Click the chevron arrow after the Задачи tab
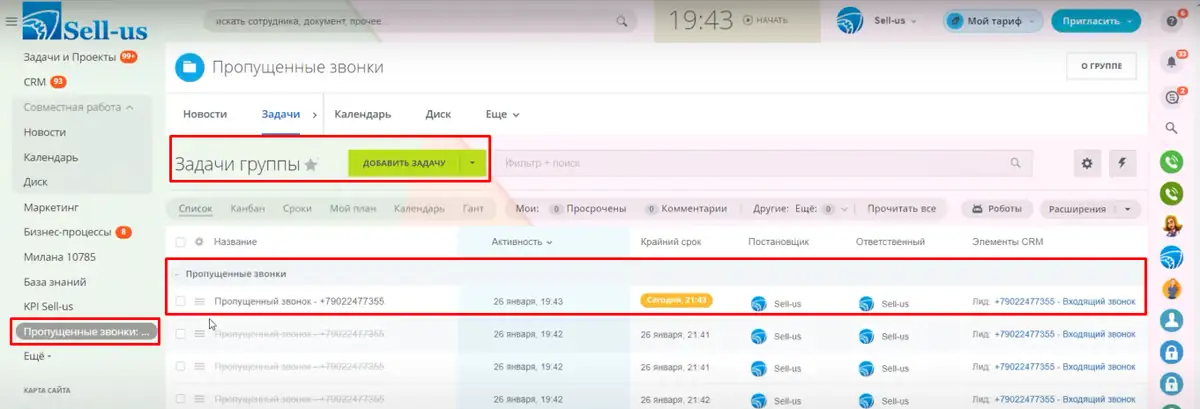 [x=315, y=114]
